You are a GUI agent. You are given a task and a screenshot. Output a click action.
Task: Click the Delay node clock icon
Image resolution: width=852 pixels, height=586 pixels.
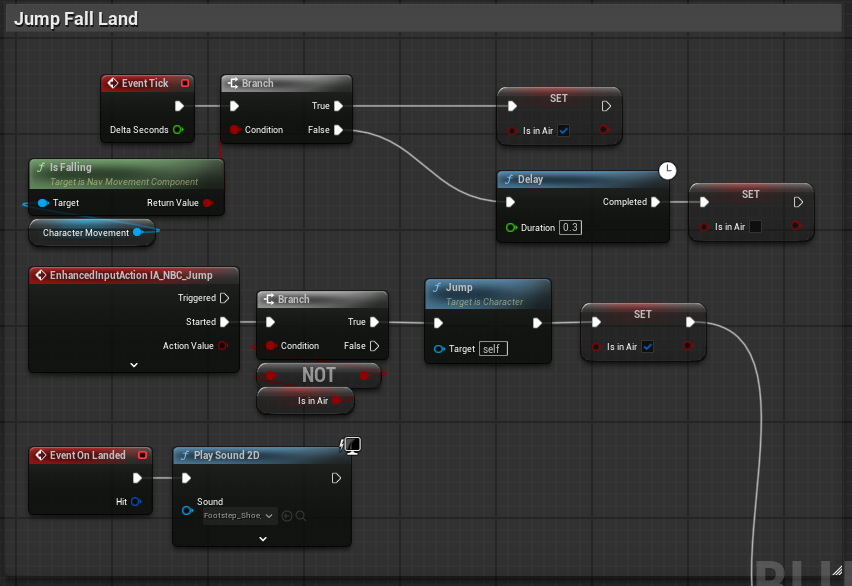pos(667,171)
